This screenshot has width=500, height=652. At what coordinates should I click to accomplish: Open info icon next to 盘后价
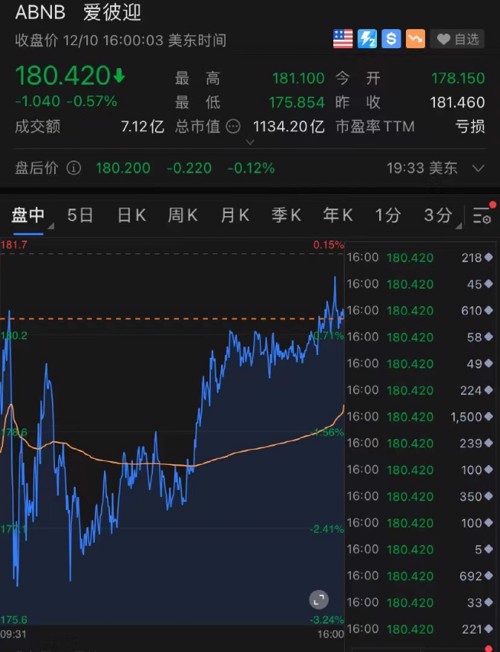click(74, 168)
